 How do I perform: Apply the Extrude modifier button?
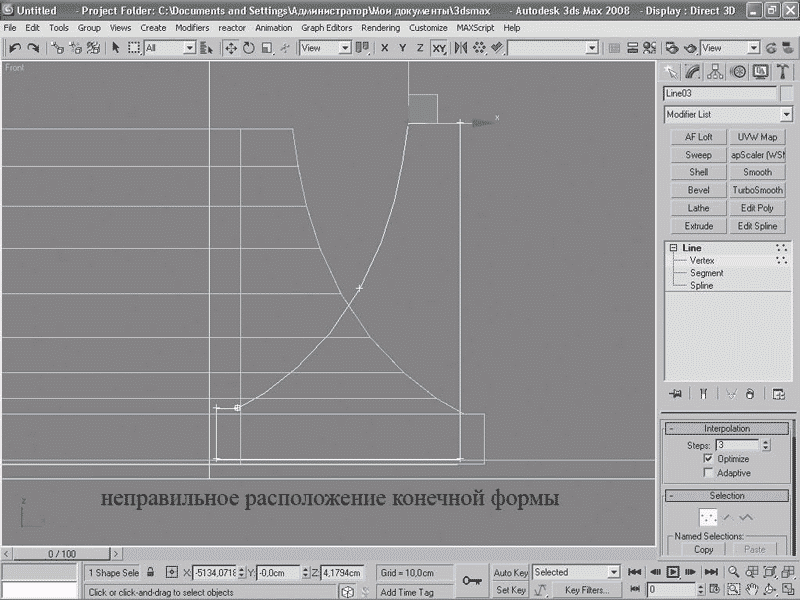698,226
